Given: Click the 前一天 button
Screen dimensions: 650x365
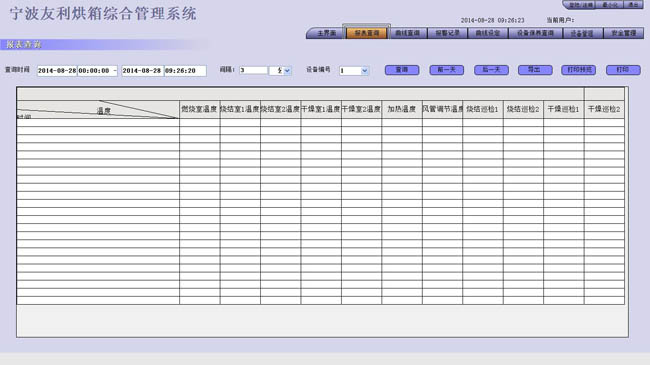Looking at the screenshot, I should pos(446,70).
